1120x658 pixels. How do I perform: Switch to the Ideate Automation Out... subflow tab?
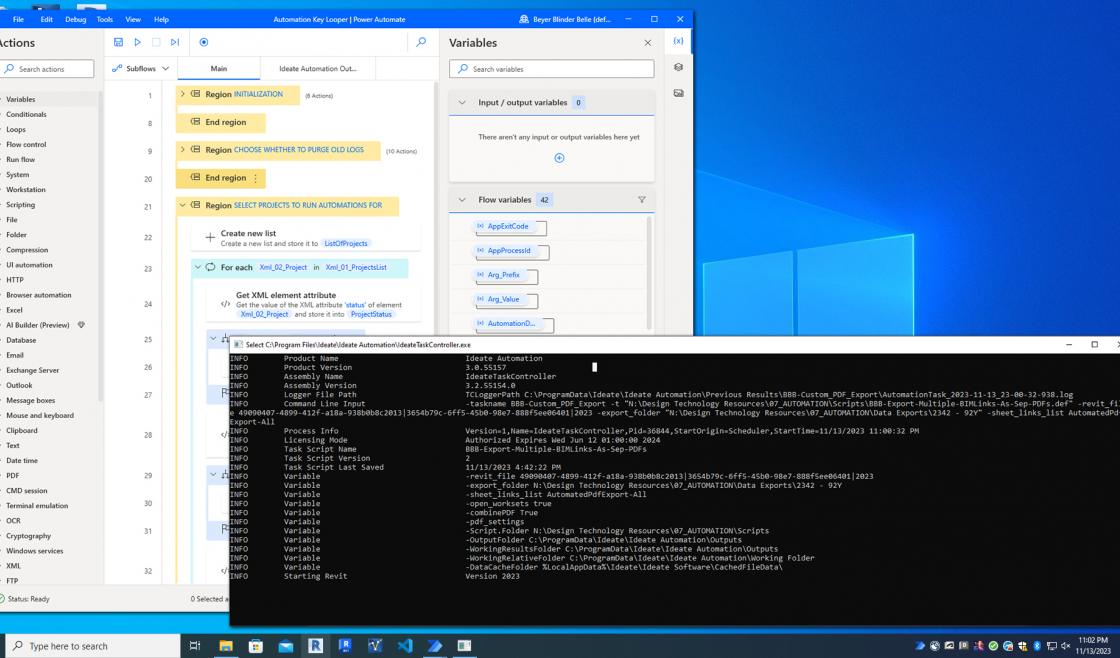pyautogui.click(x=317, y=69)
